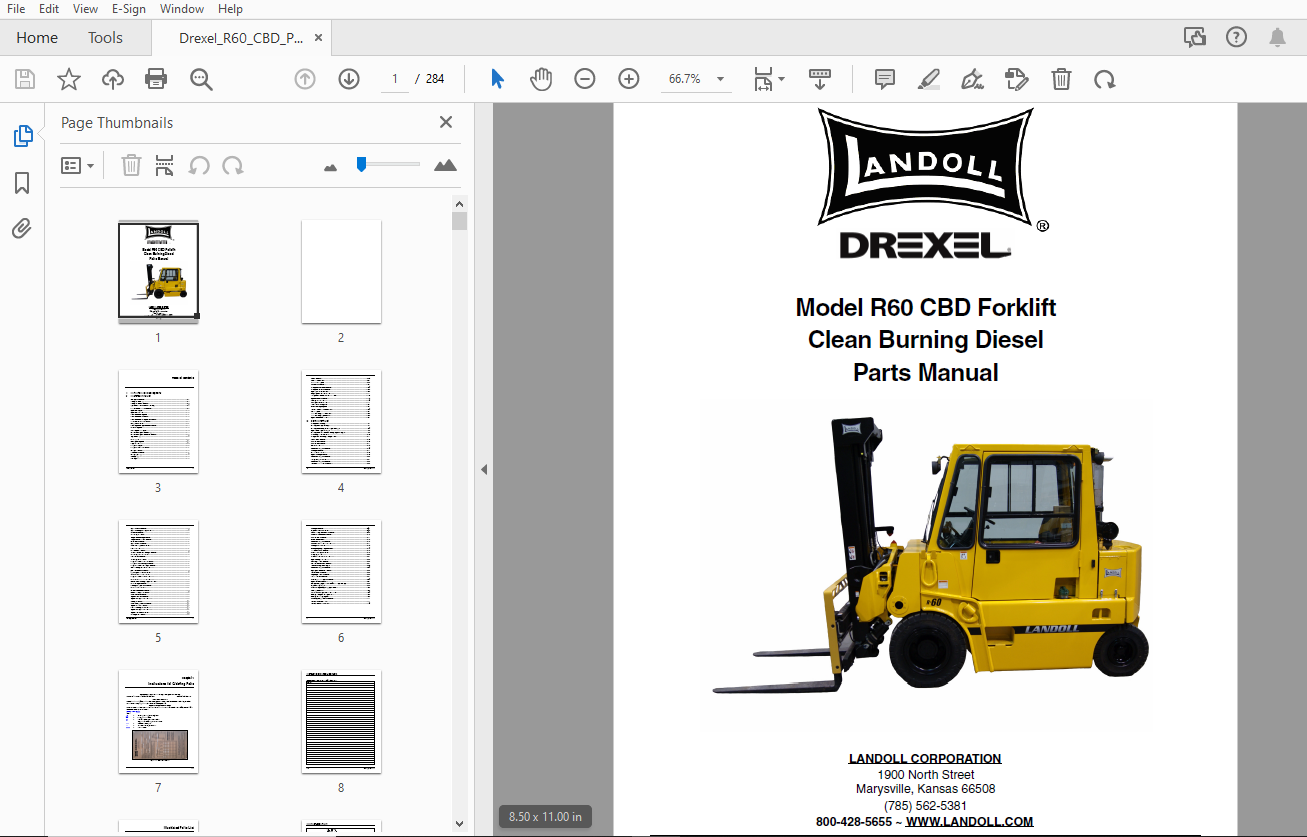The width and height of the screenshot is (1307, 837).
Task: Click the page number input field
Action: coord(395,79)
